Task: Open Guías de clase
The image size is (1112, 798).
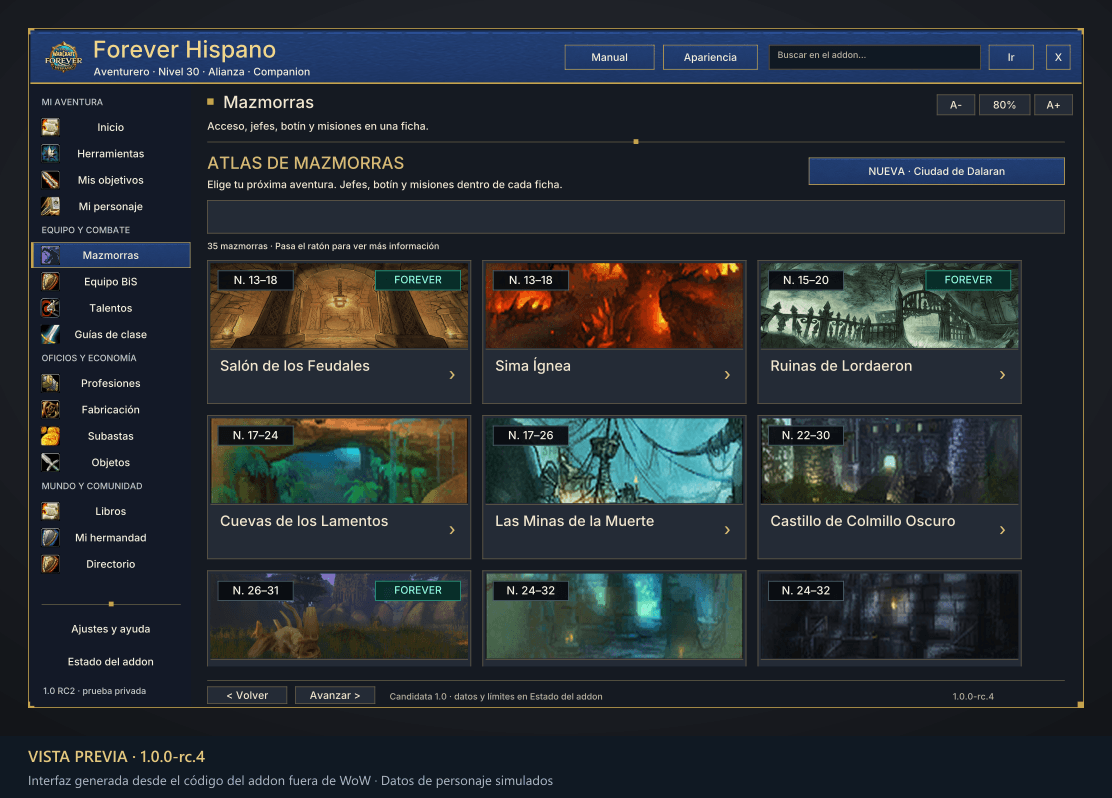Action: (x=111, y=334)
